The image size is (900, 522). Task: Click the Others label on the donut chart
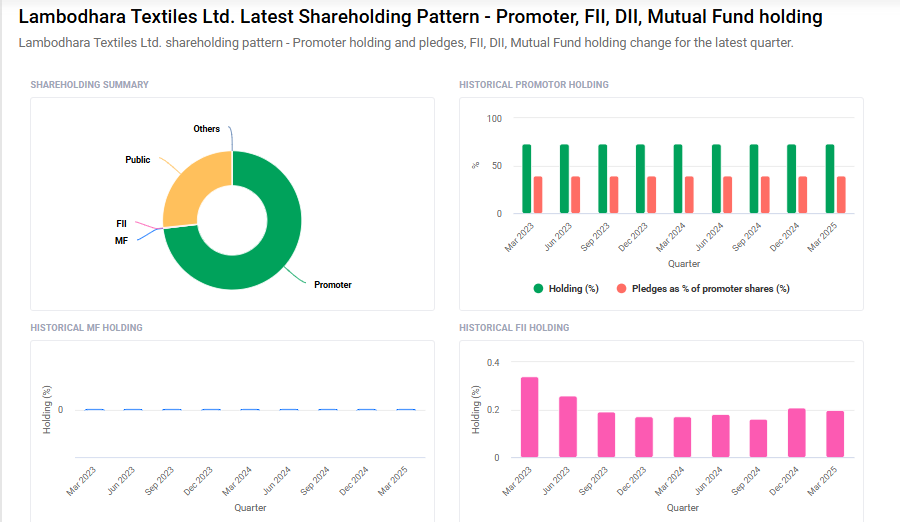pos(207,129)
